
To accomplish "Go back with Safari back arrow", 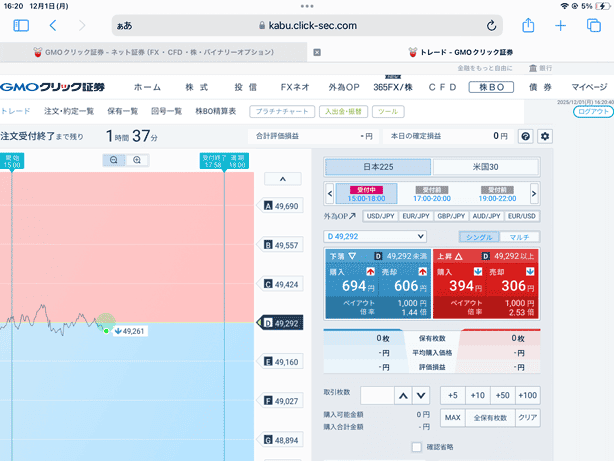I will [53, 25].
